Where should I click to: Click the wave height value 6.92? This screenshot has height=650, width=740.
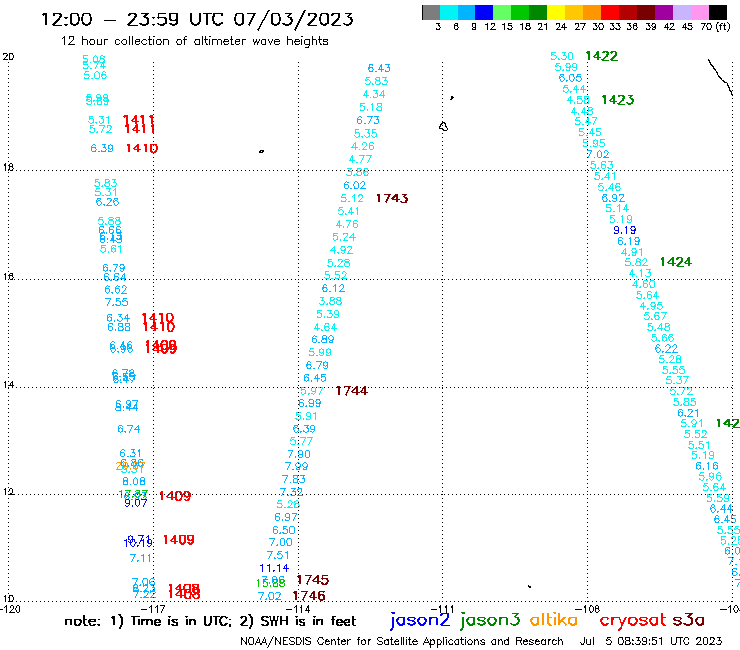[613, 198]
